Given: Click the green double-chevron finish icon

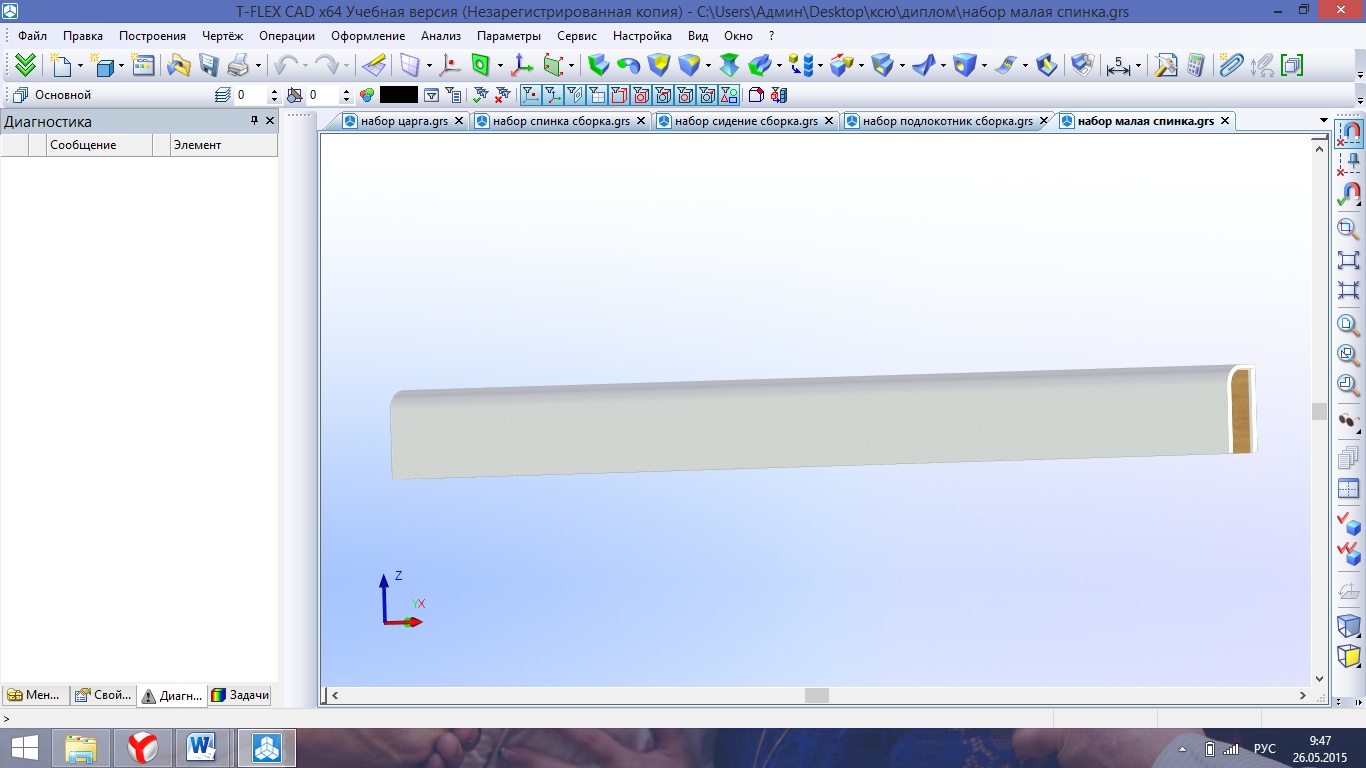Looking at the screenshot, I should tap(26, 65).
